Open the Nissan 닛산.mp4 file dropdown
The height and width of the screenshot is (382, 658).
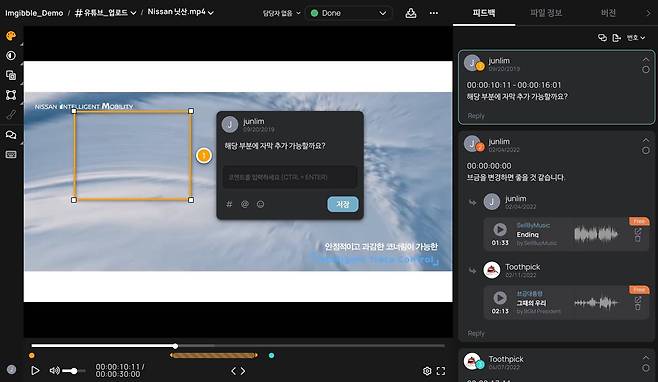(180, 12)
